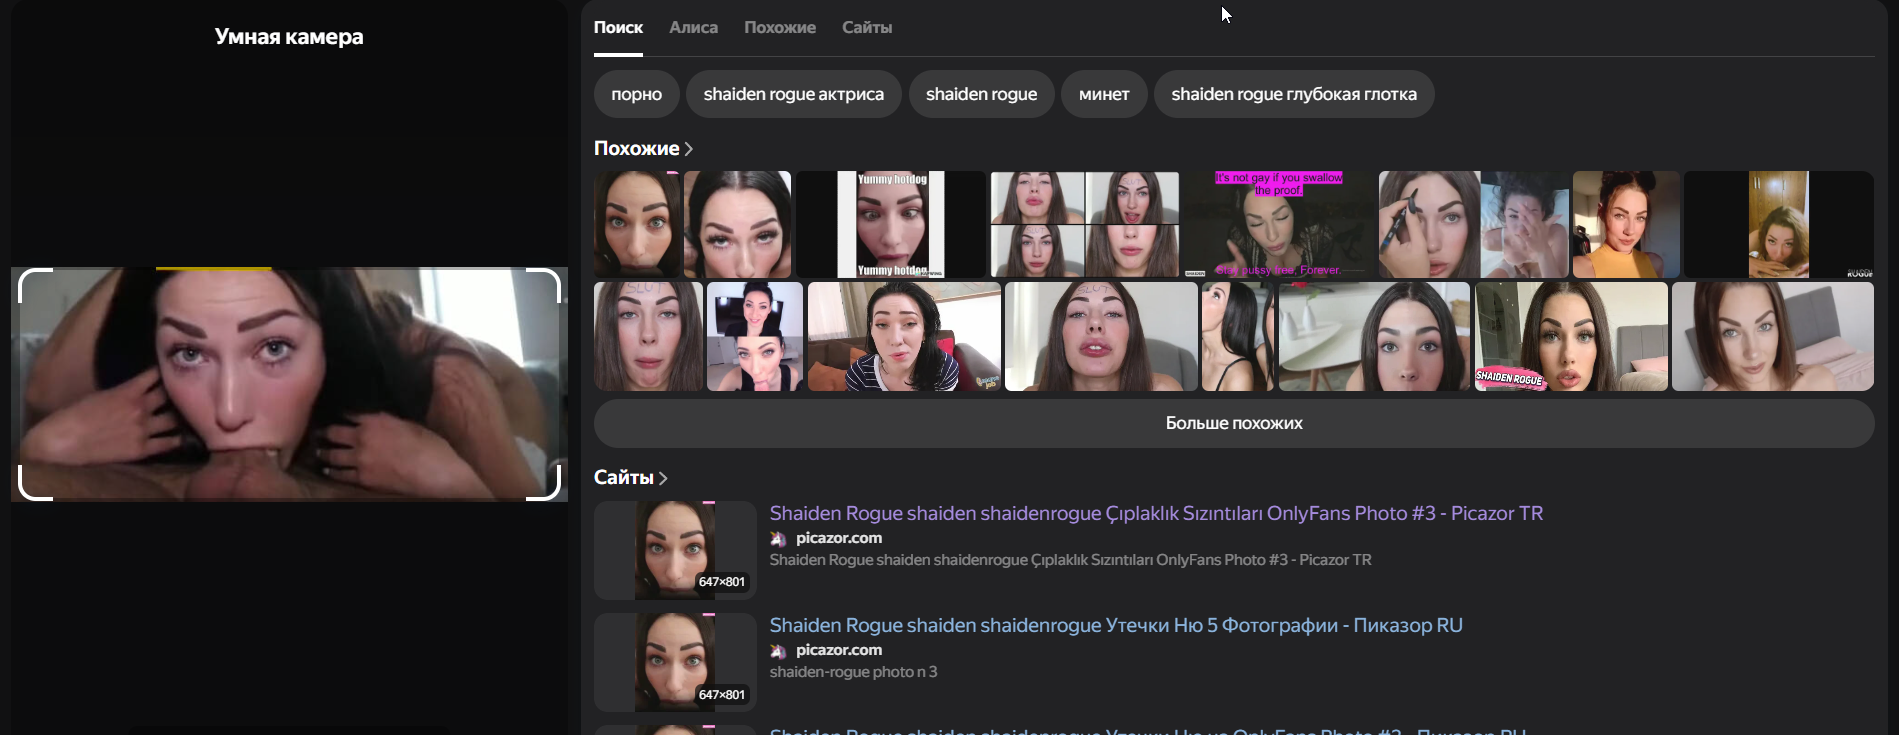The height and width of the screenshot is (735, 1899).
Task: Open the similar image labeled 'SHAIDEN ROGUE'
Action: click(1571, 336)
